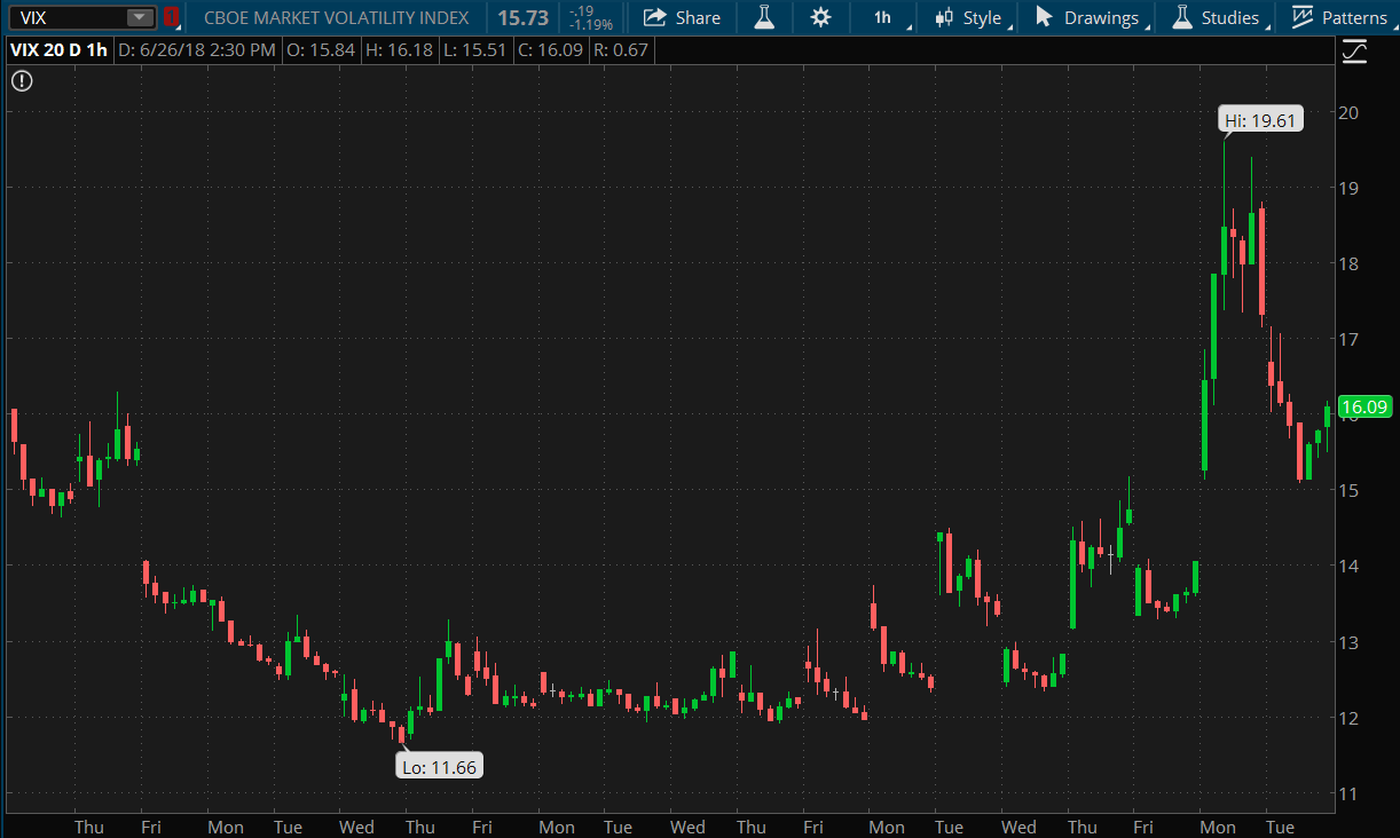This screenshot has width=1400, height=838.
Task: Click the exclamation info icon on chart
Action: point(22,81)
